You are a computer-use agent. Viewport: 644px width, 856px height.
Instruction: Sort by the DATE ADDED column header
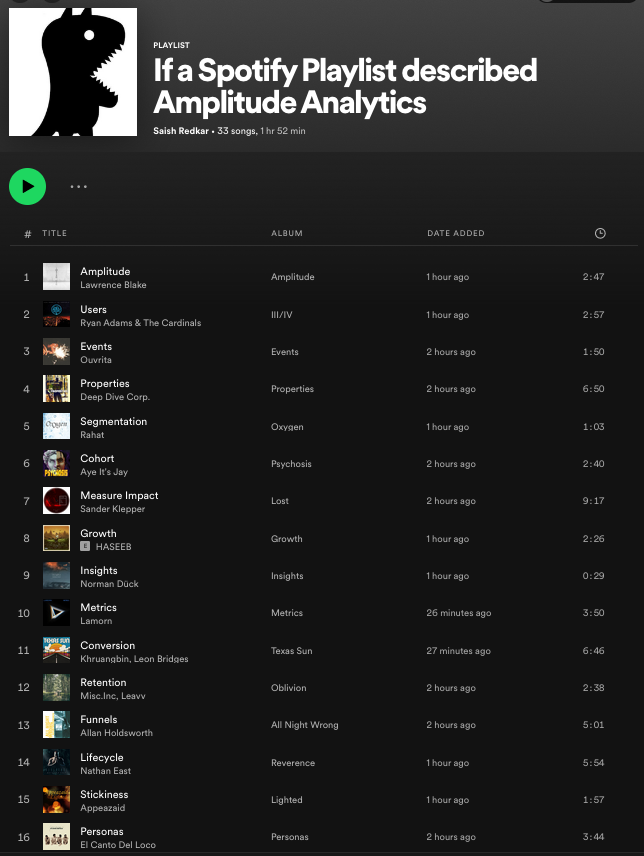[456, 233]
